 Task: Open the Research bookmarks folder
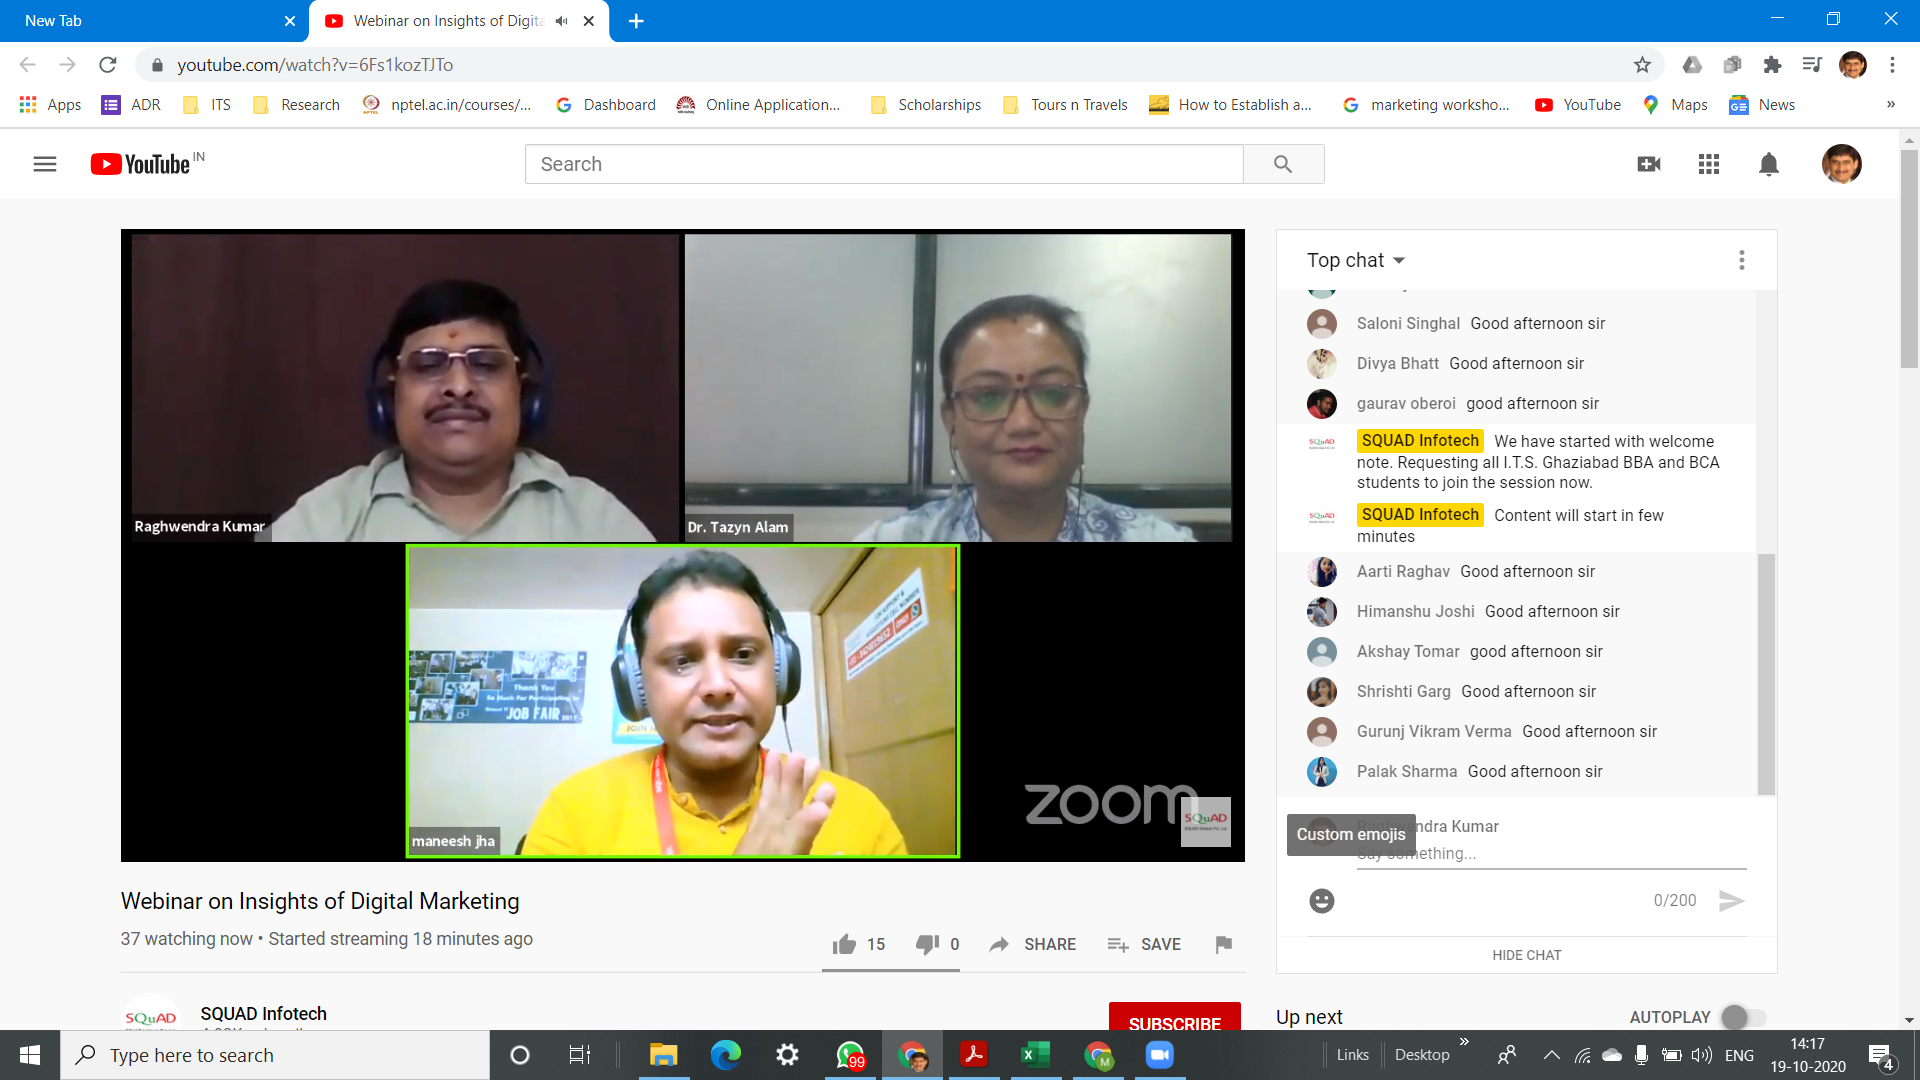(296, 105)
